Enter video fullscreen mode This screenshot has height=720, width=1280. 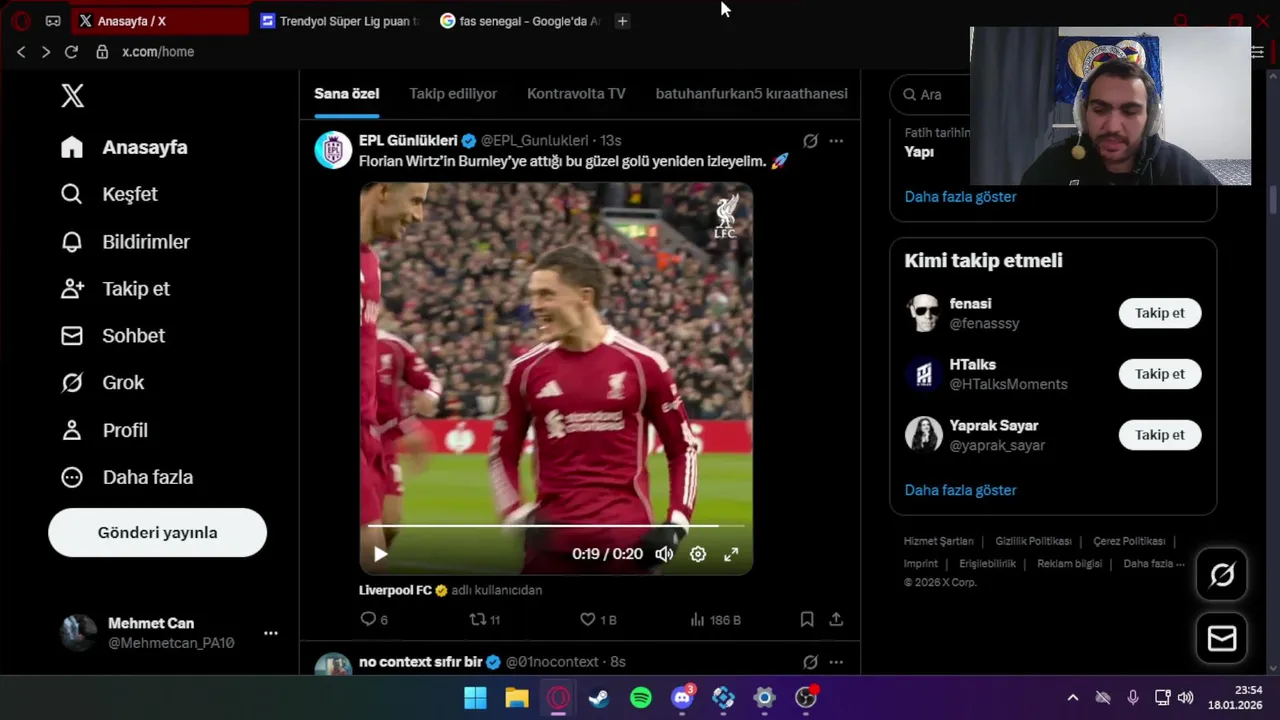click(x=731, y=554)
